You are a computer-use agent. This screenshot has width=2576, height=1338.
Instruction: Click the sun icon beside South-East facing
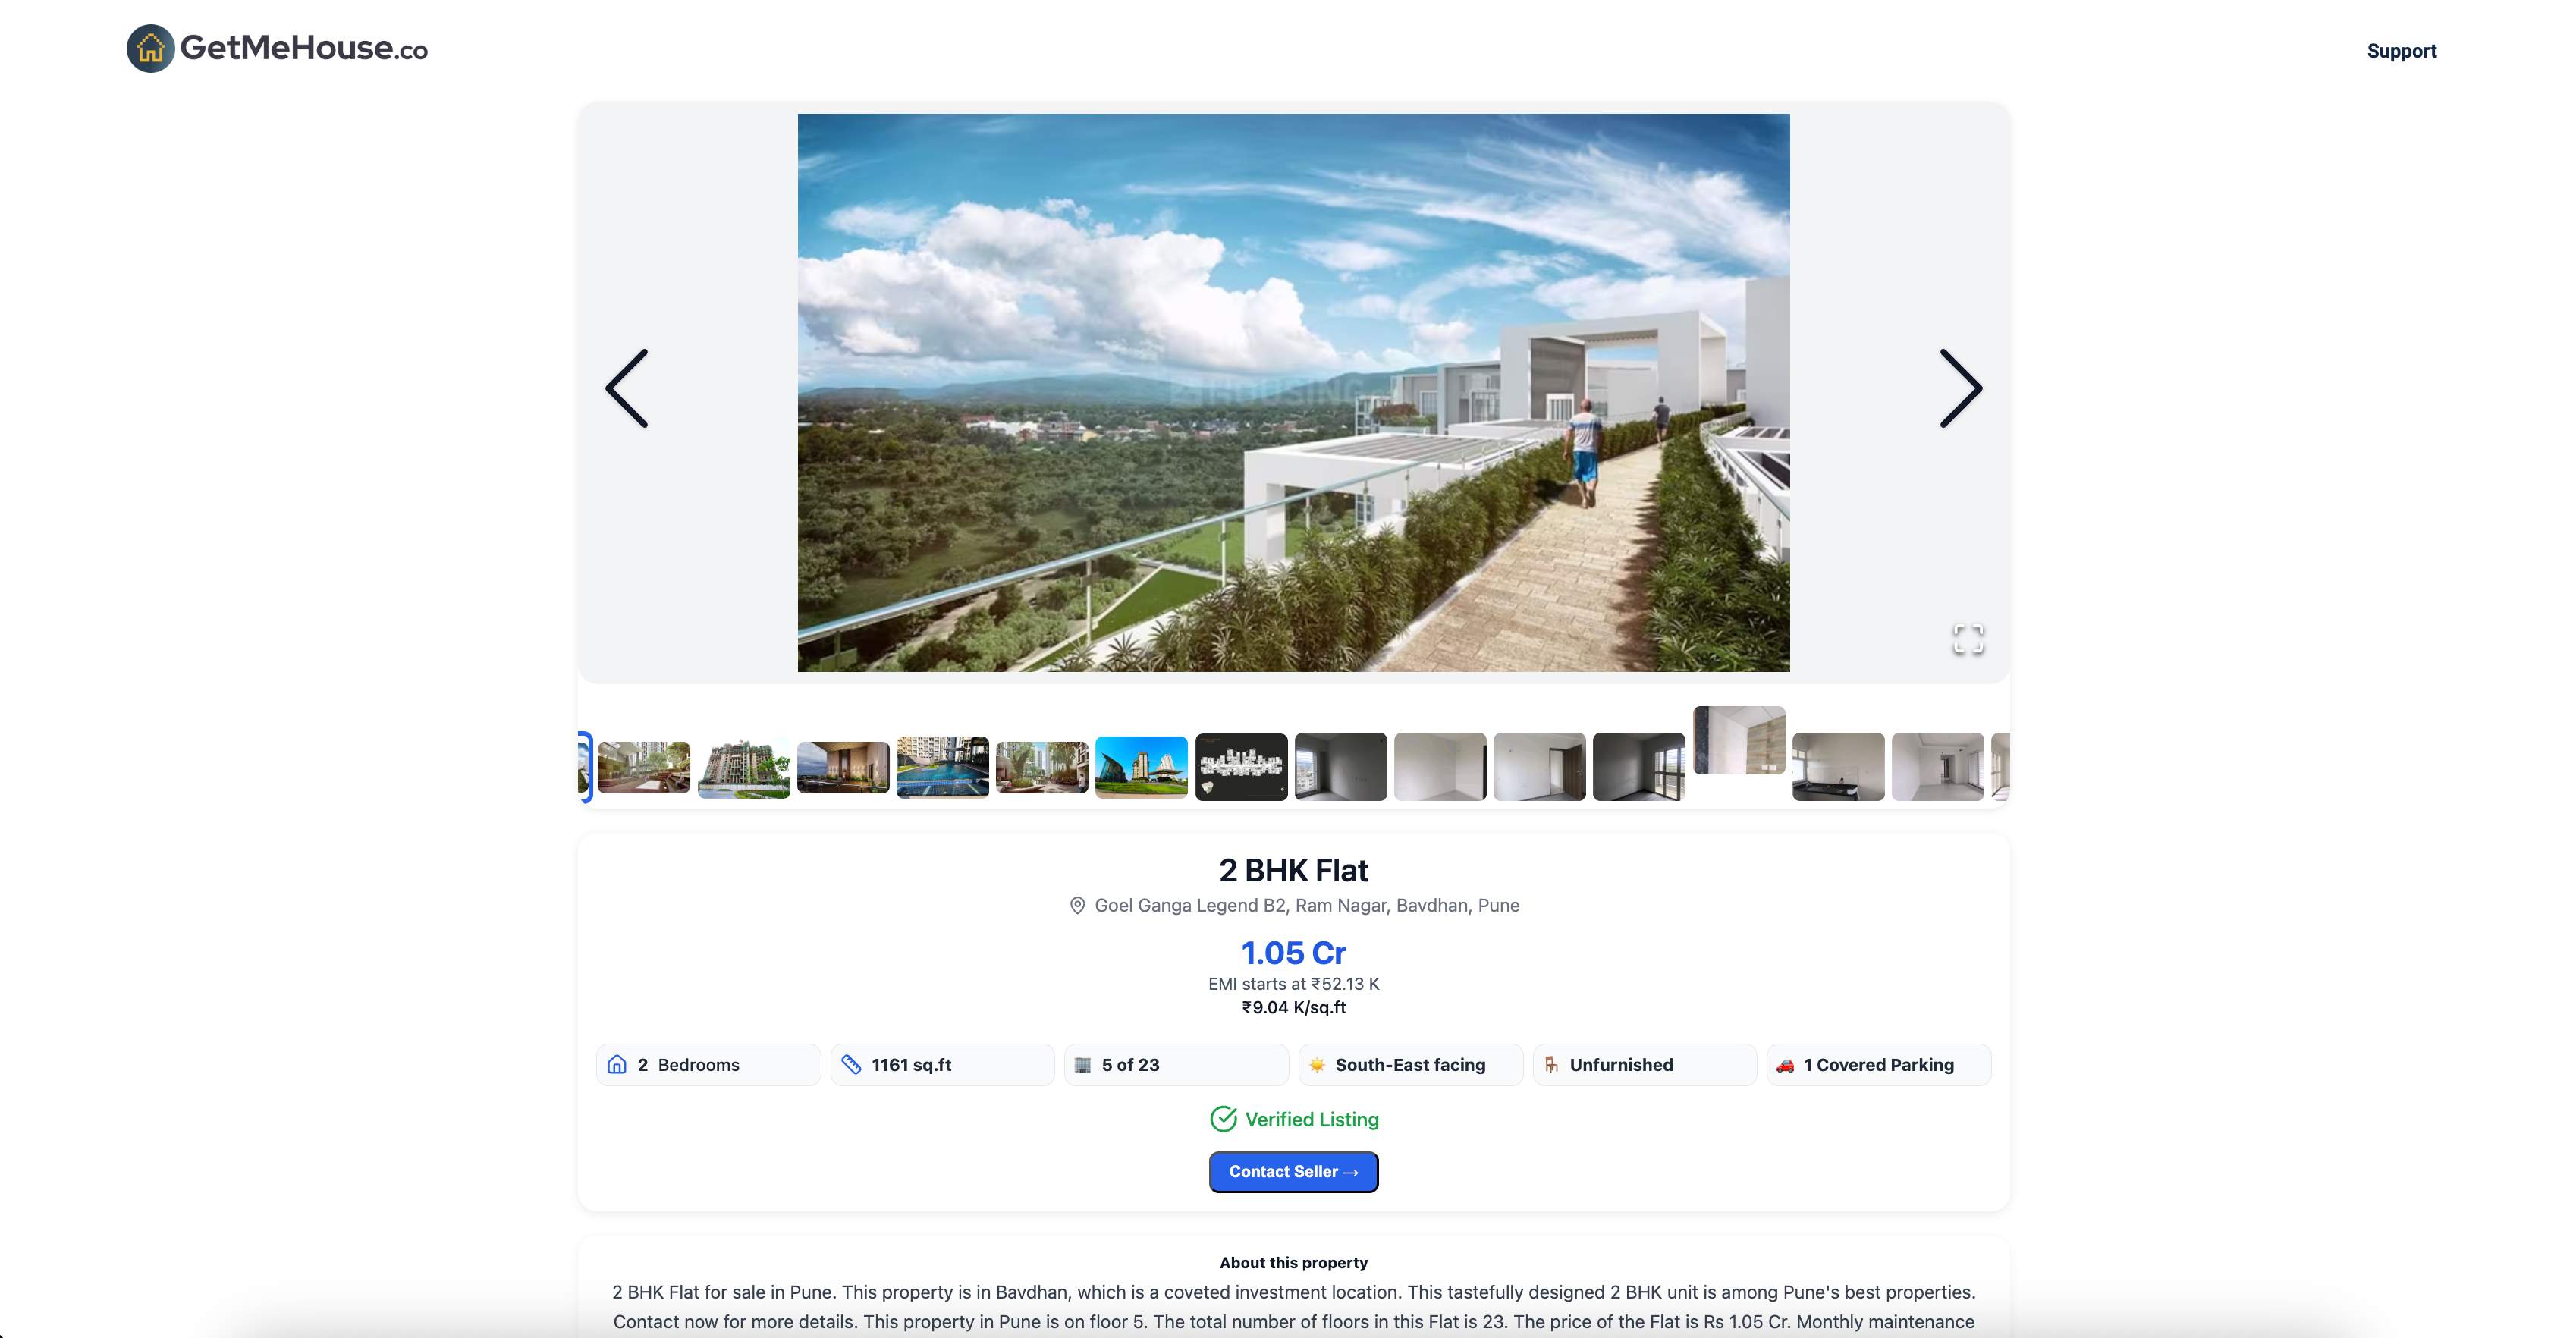pyautogui.click(x=1317, y=1066)
